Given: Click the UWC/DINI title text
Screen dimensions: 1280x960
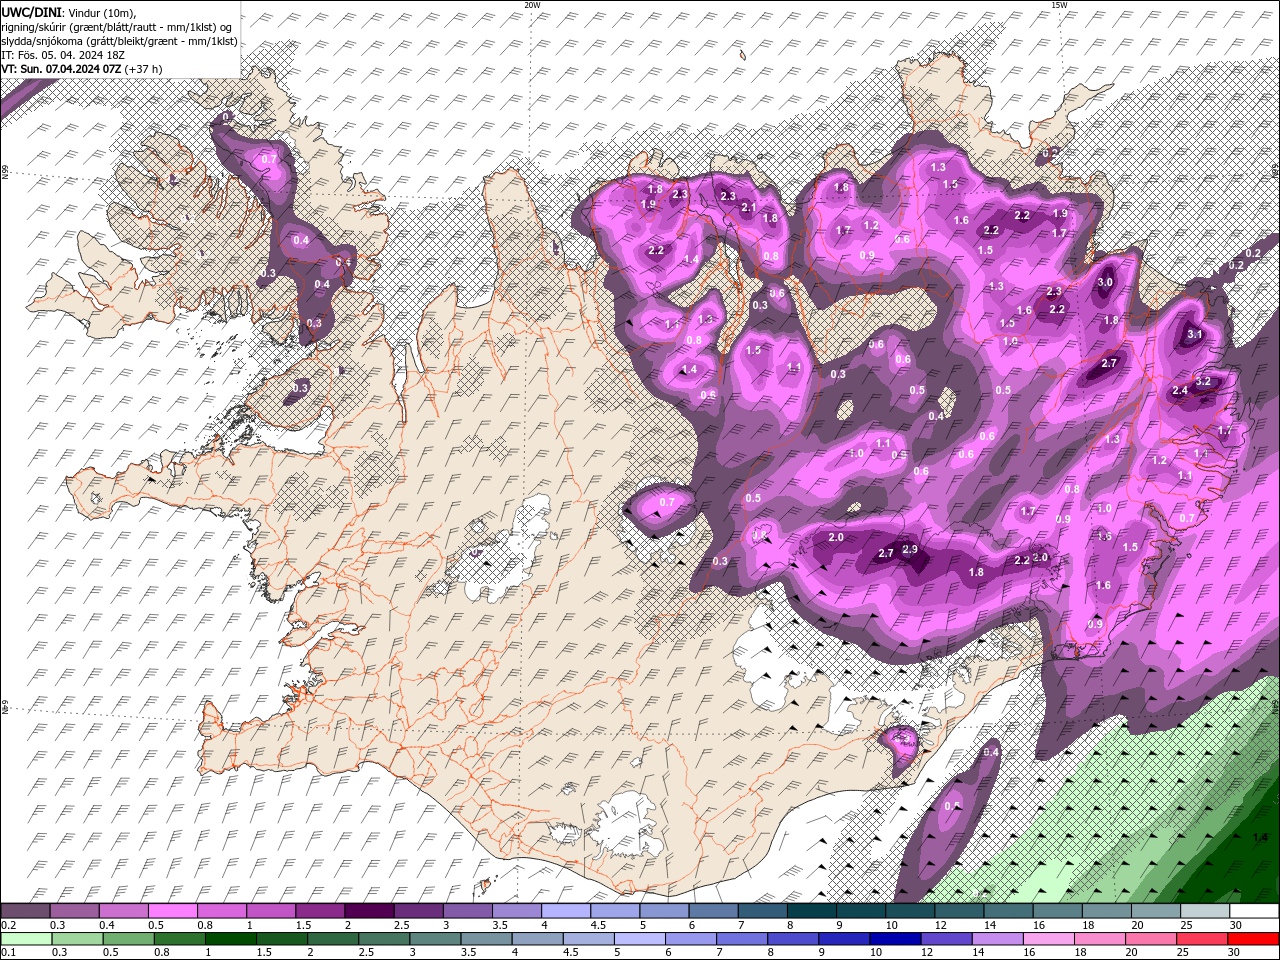Looking at the screenshot, I should click(x=33, y=11).
